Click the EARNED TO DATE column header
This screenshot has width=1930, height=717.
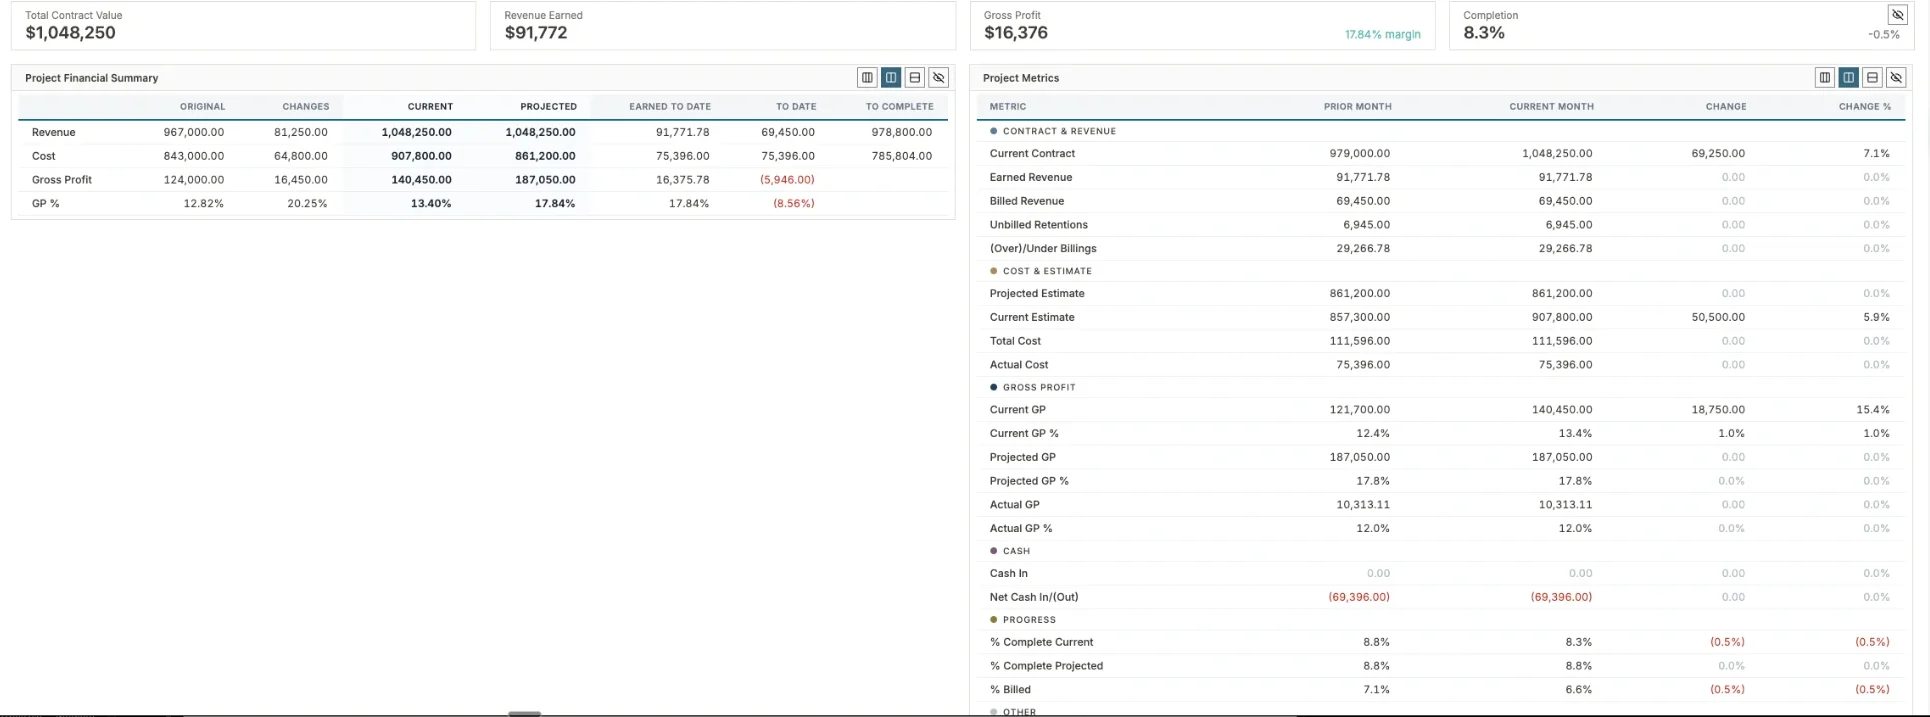pyautogui.click(x=670, y=106)
